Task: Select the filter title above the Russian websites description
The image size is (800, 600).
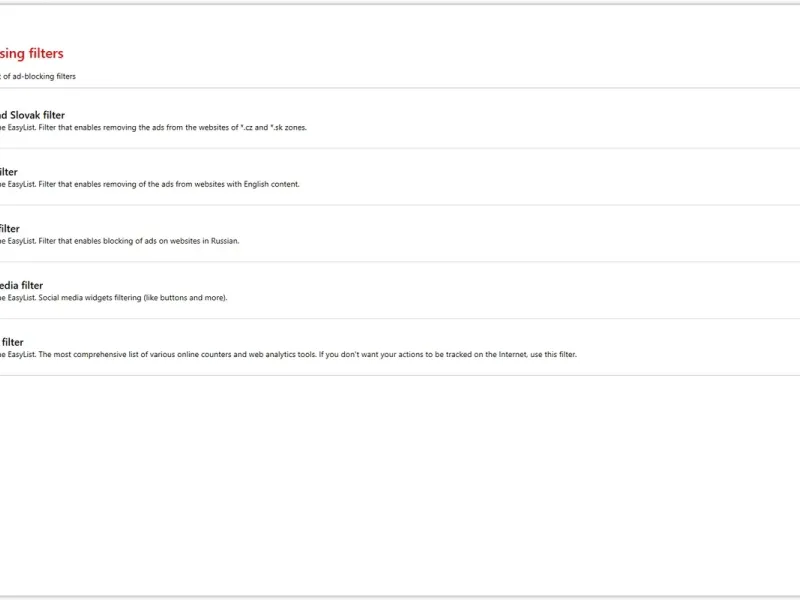Action: point(10,229)
